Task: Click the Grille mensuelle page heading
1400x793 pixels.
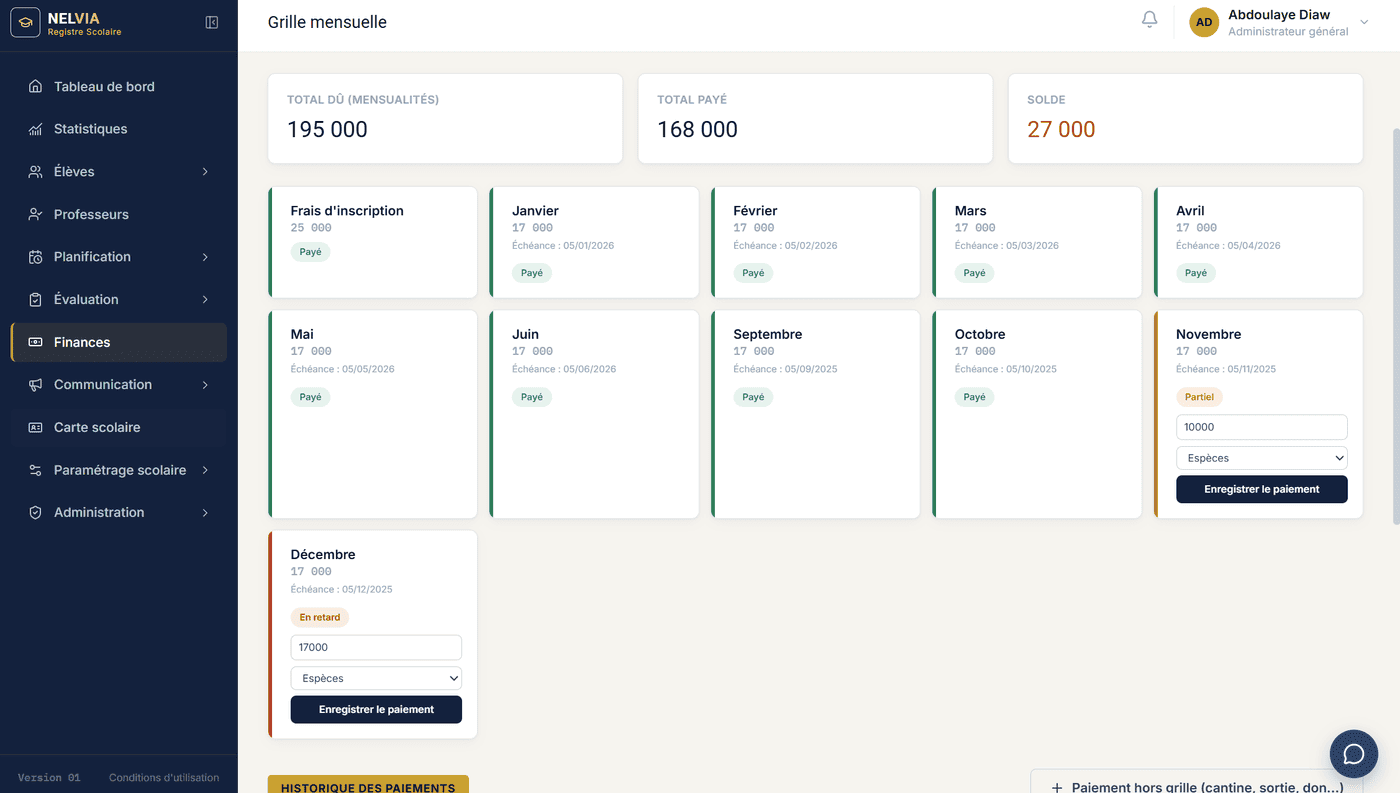Action: click(327, 22)
